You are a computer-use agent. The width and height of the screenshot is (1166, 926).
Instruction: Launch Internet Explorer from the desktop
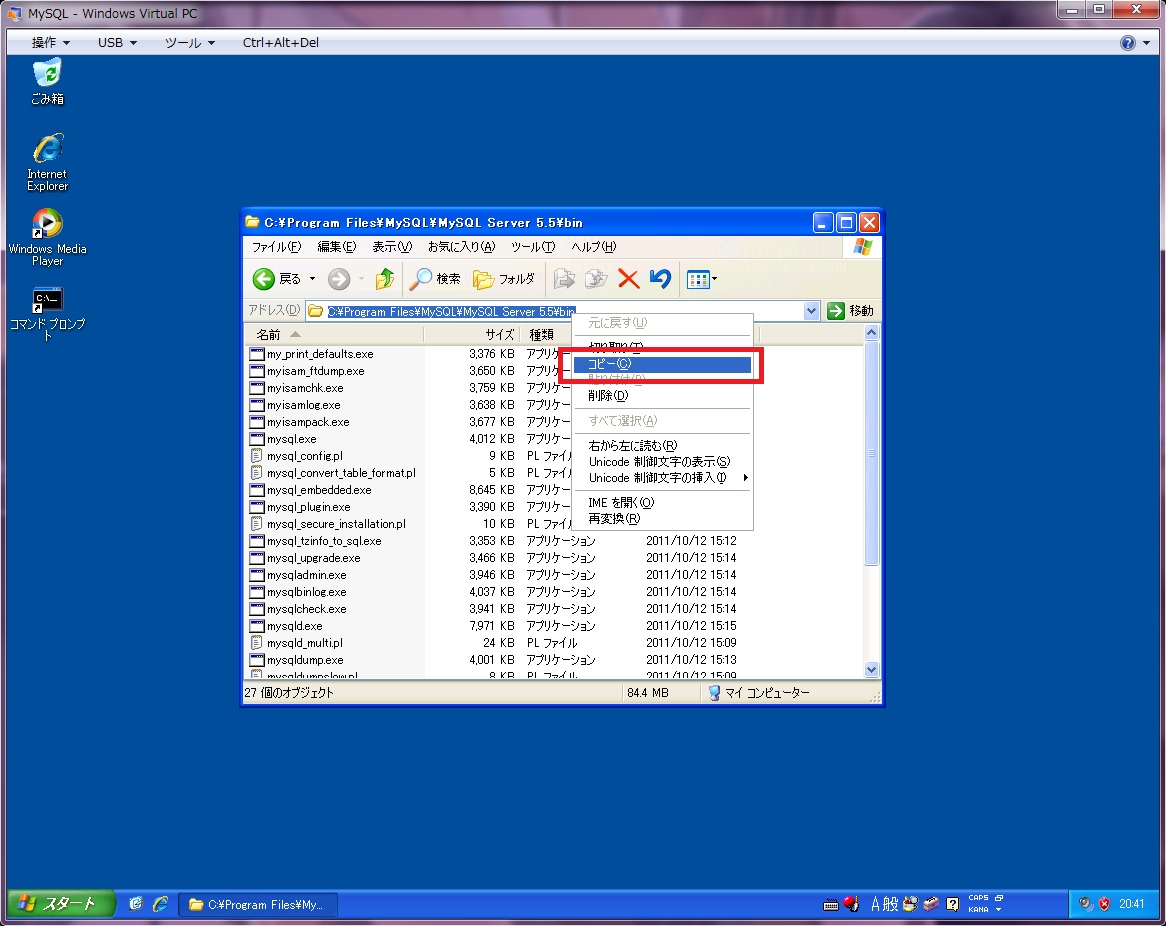[x=48, y=162]
